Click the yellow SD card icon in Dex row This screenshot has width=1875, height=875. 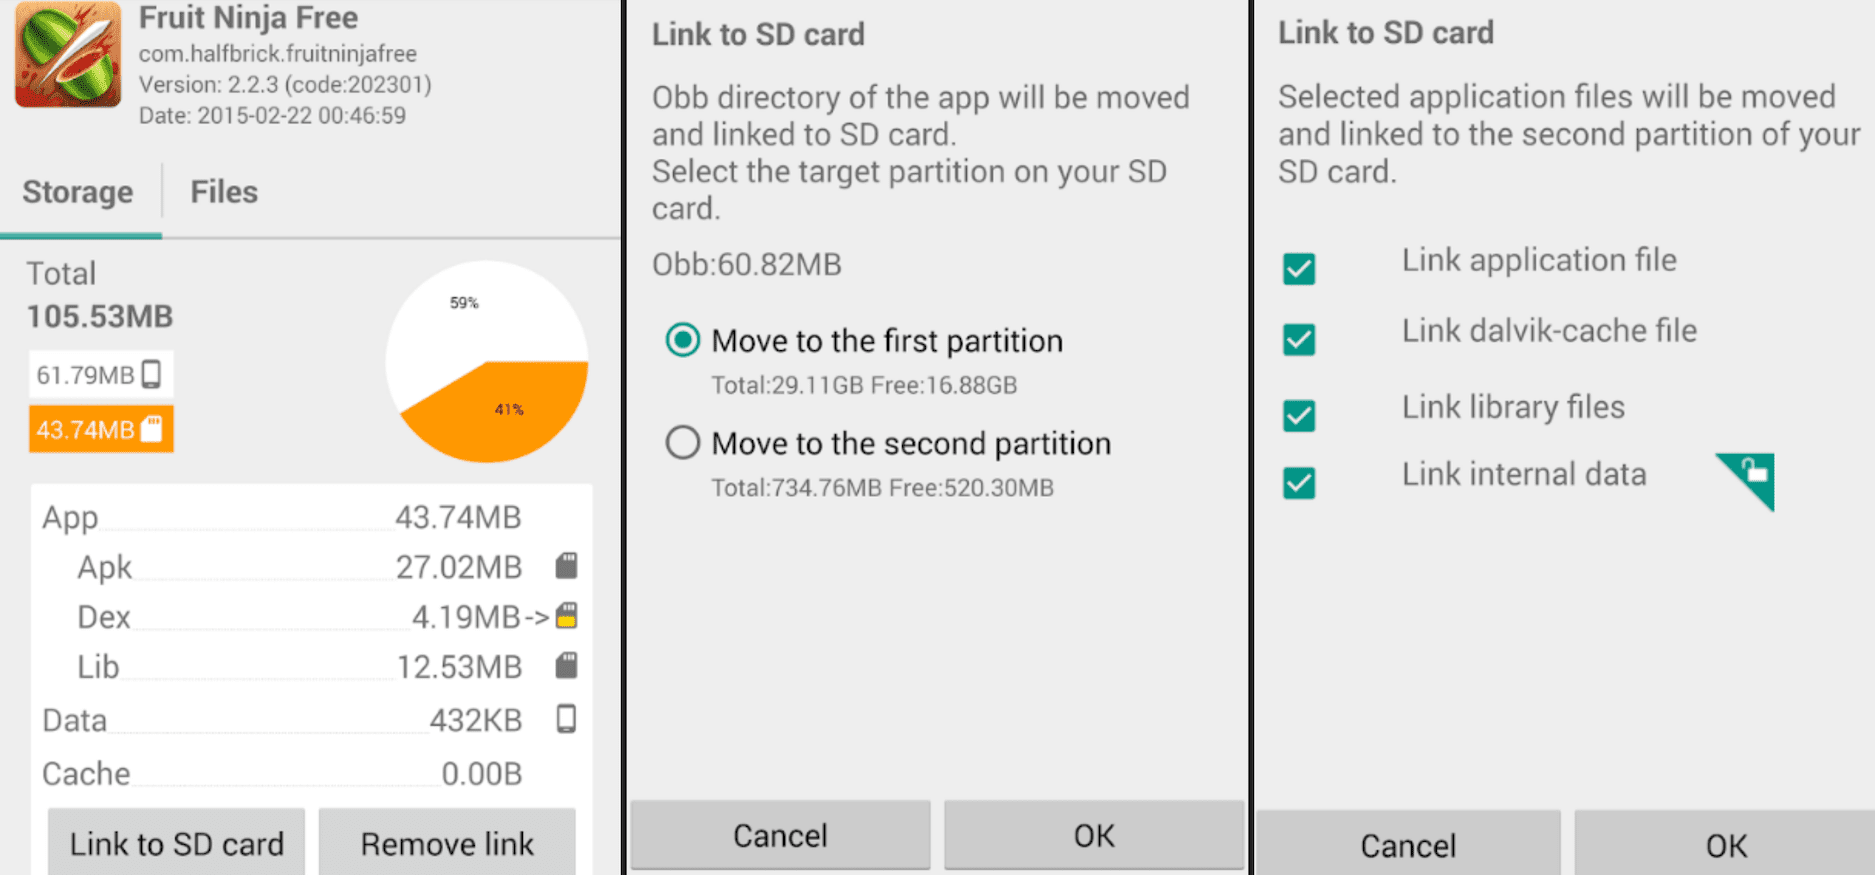[x=566, y=615]
